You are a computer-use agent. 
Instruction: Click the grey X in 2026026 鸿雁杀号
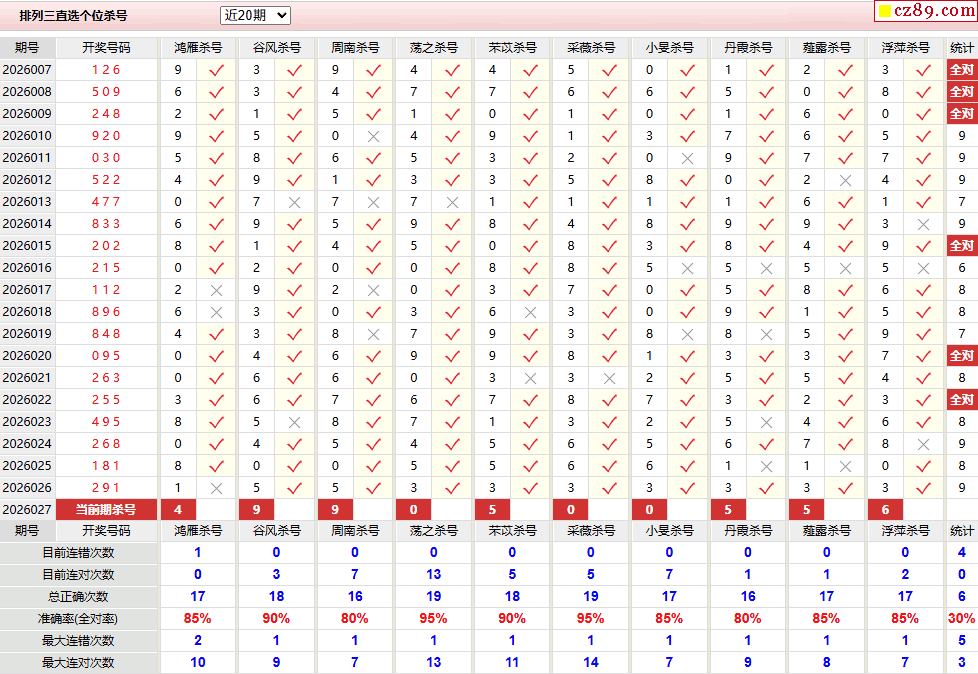pos(216,488)
